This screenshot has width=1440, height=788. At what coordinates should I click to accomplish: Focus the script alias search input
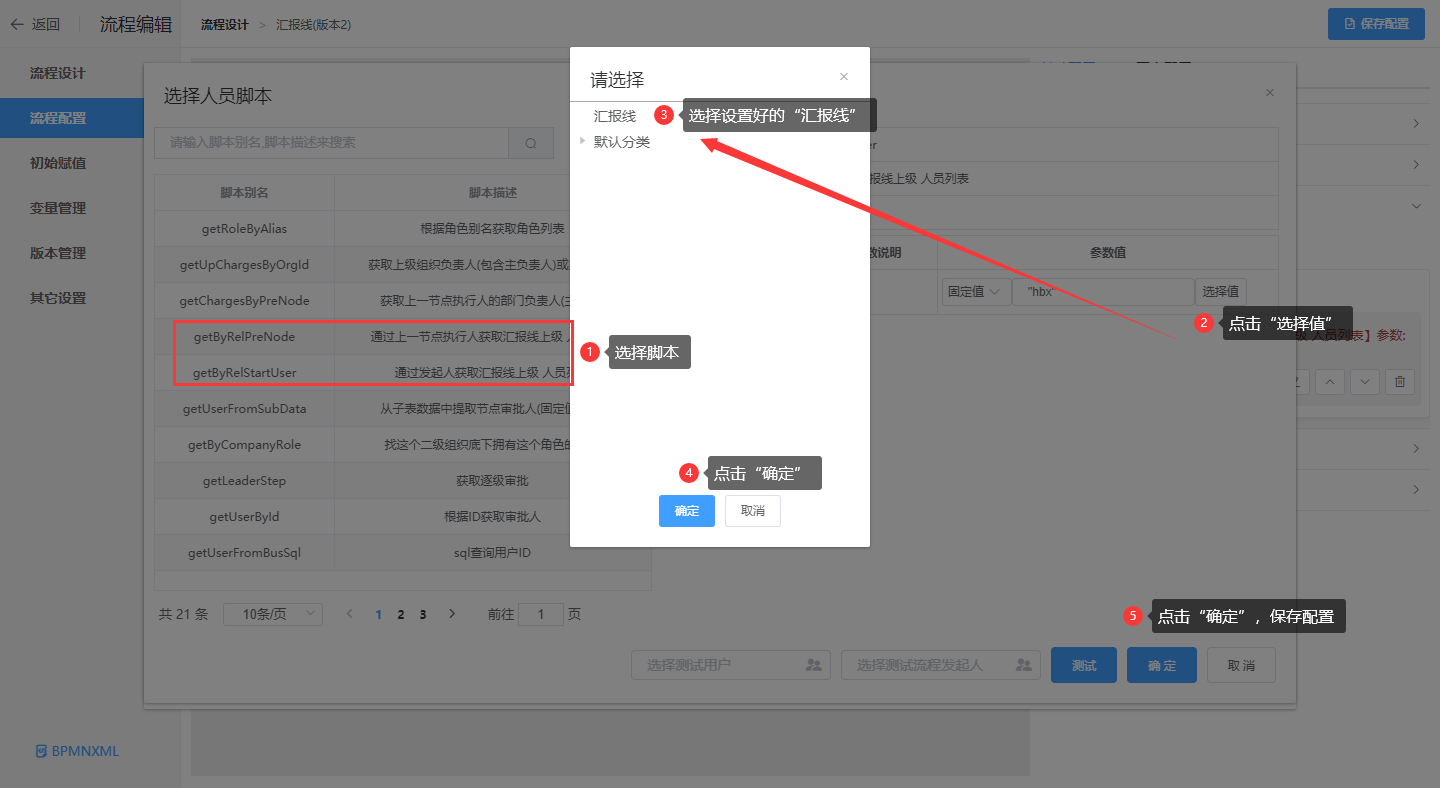332,143
